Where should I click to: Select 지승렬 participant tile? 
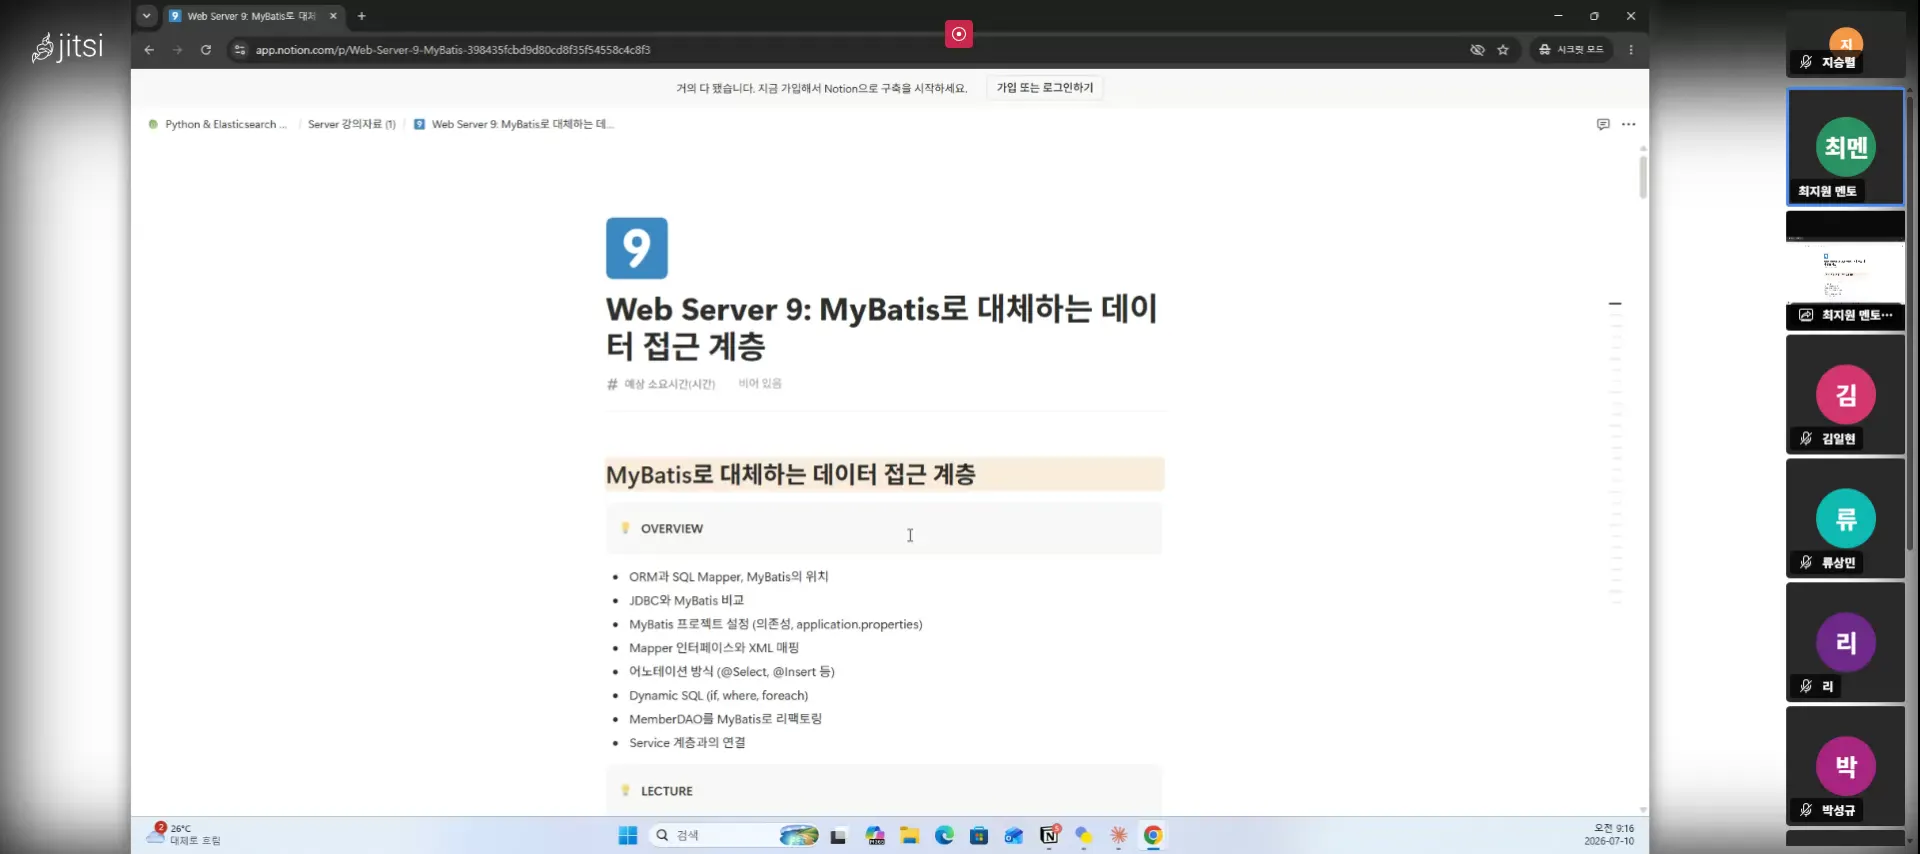click(x=1845, y=45)
